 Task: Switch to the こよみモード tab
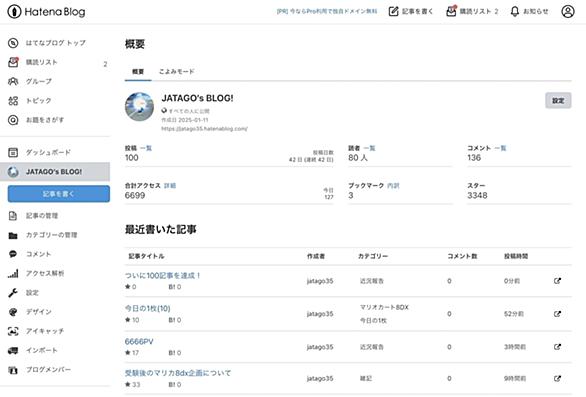tap(177, 71)
